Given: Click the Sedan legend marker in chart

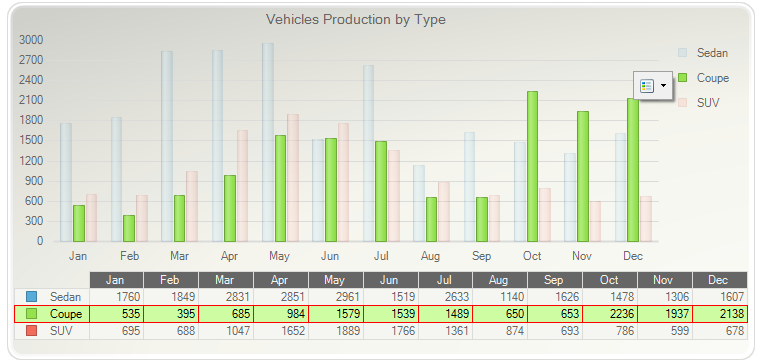Looking at the screenshot, I should tap(682, 53).
